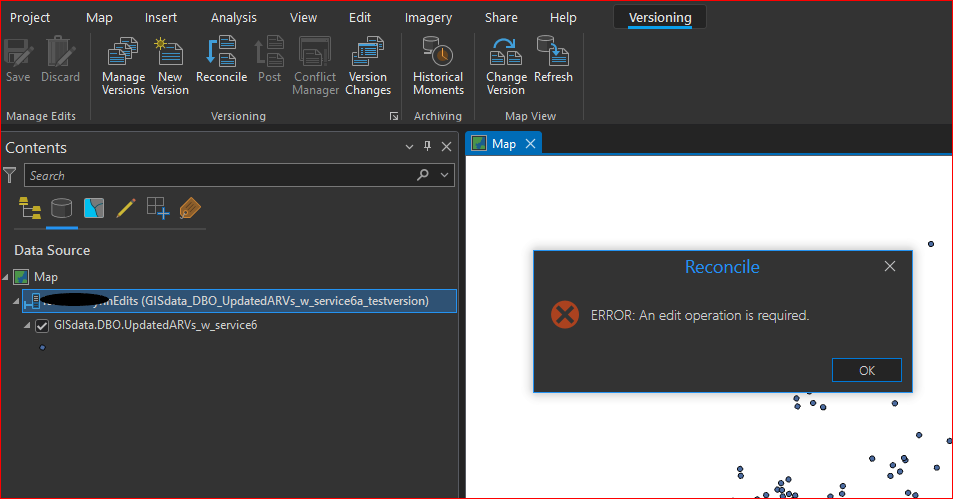Select the Versioning ribbon tab
This screenshot has width=953, height=499.
[x=660, y=18]
